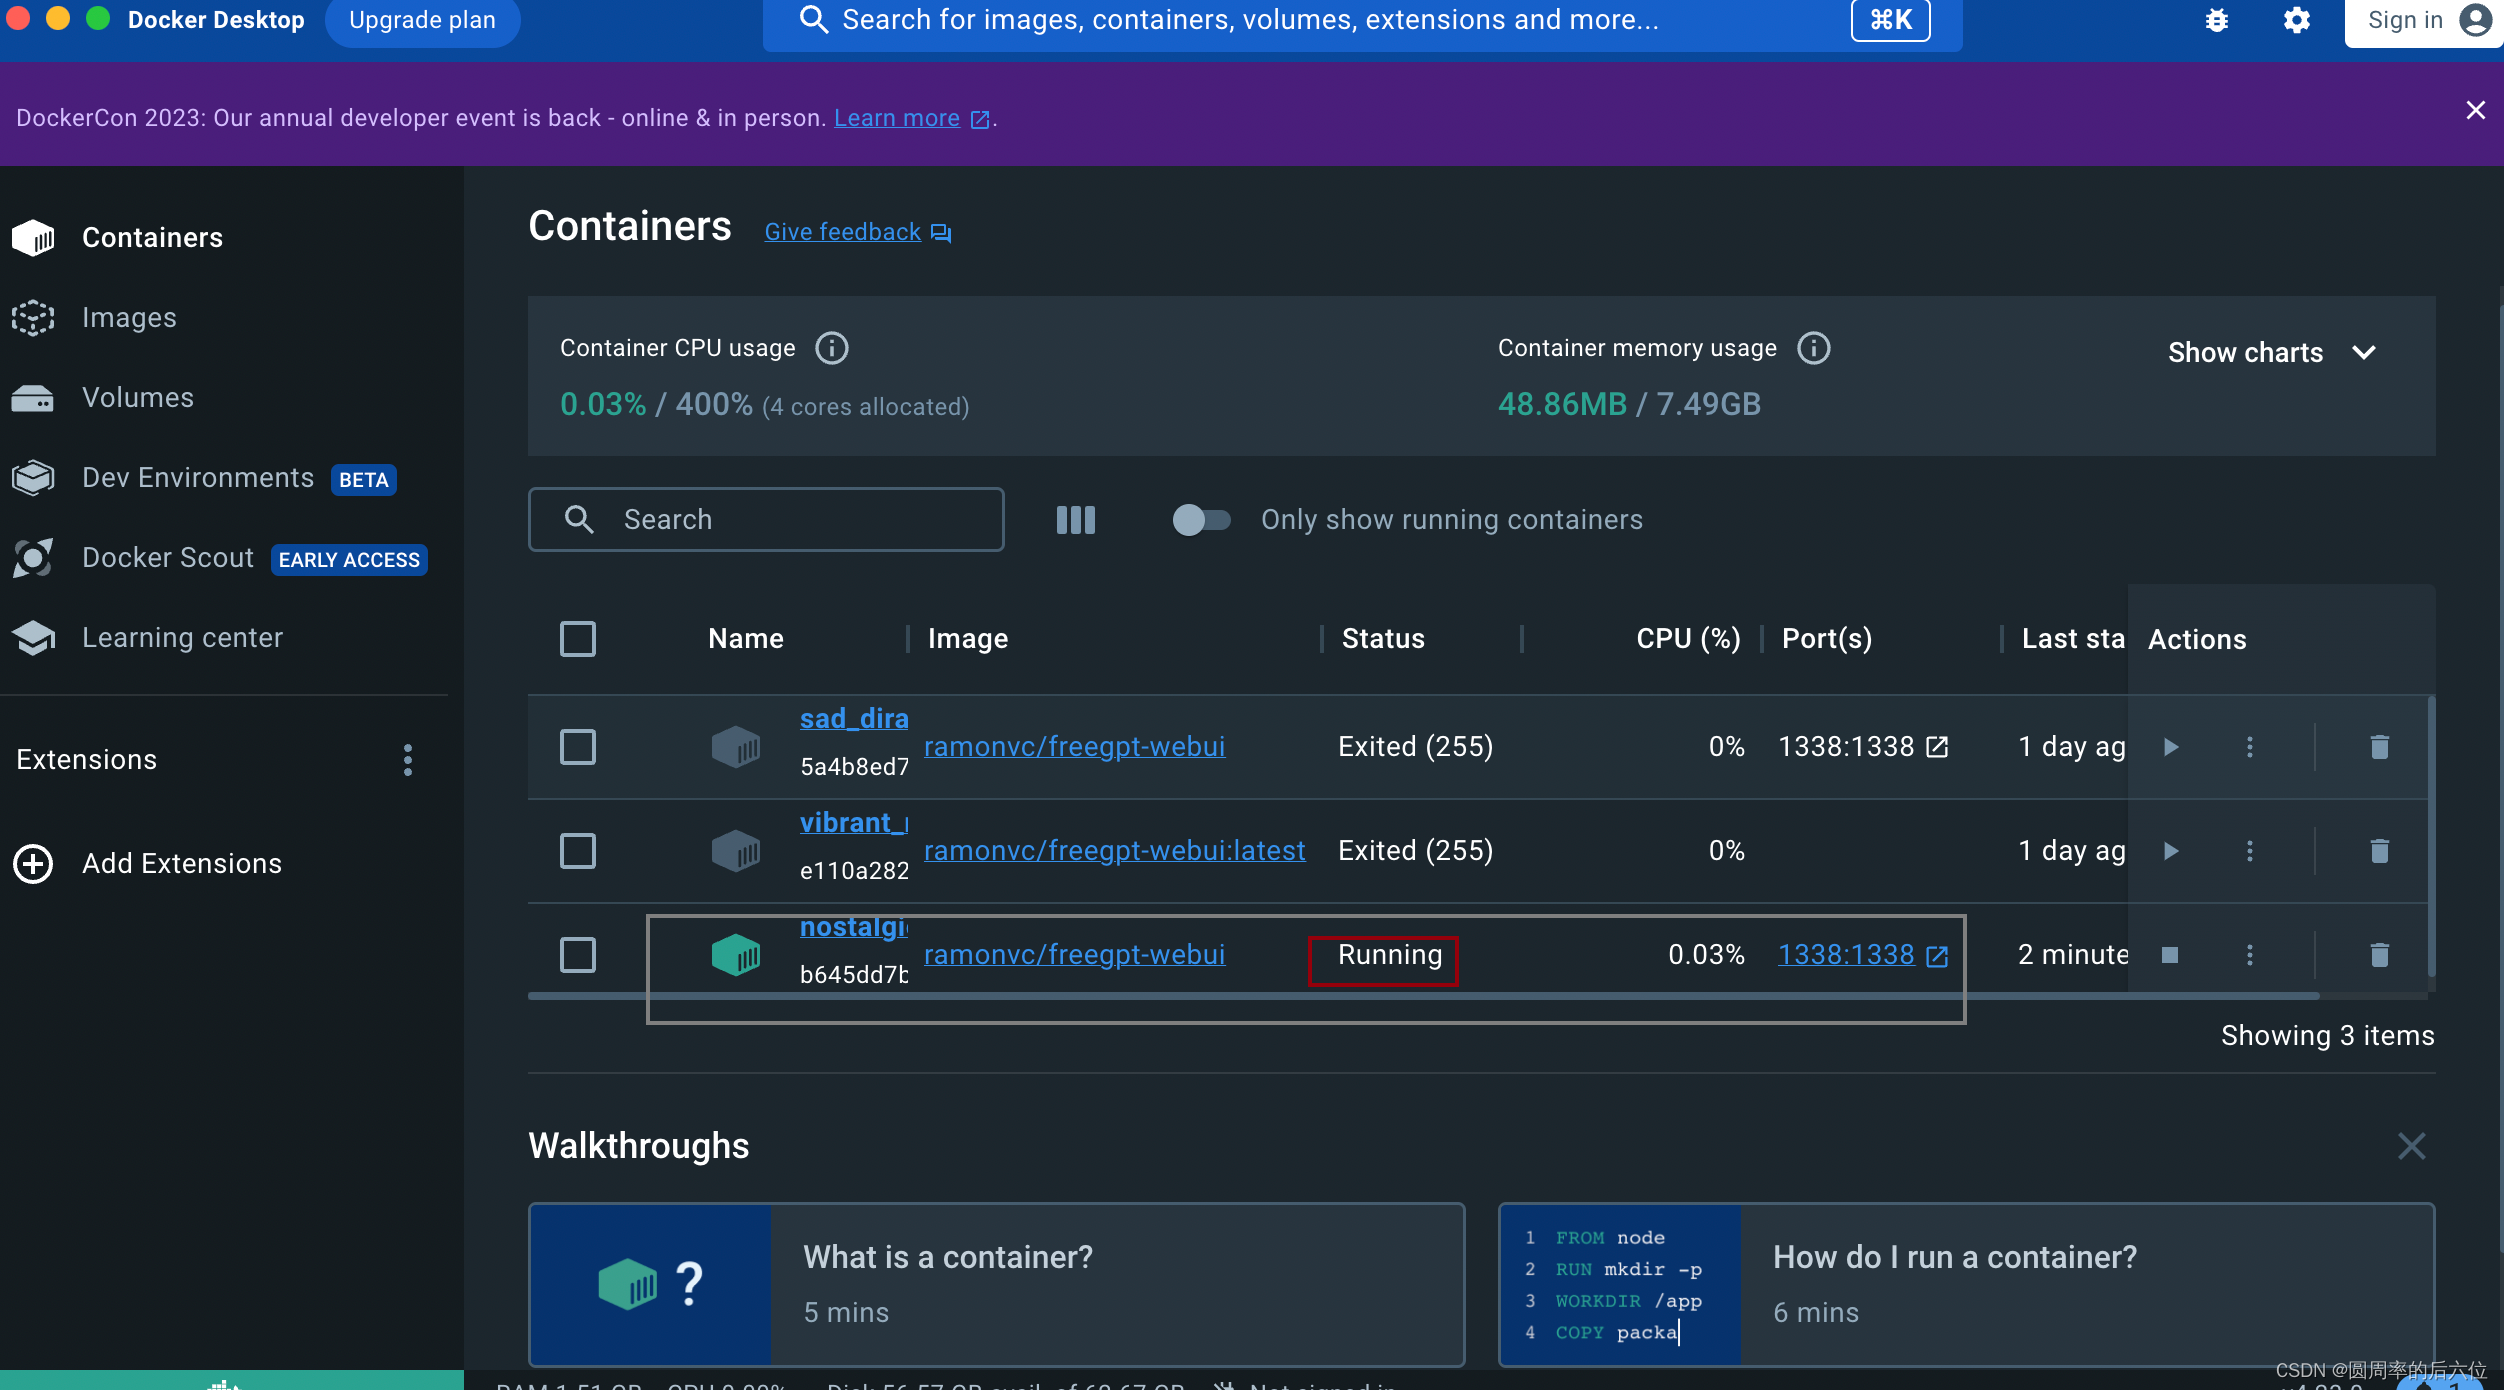This screenshot has height=1390, width=2504.
Task: Click the Upgrade plan button
Action: click(x=422, y=20)
